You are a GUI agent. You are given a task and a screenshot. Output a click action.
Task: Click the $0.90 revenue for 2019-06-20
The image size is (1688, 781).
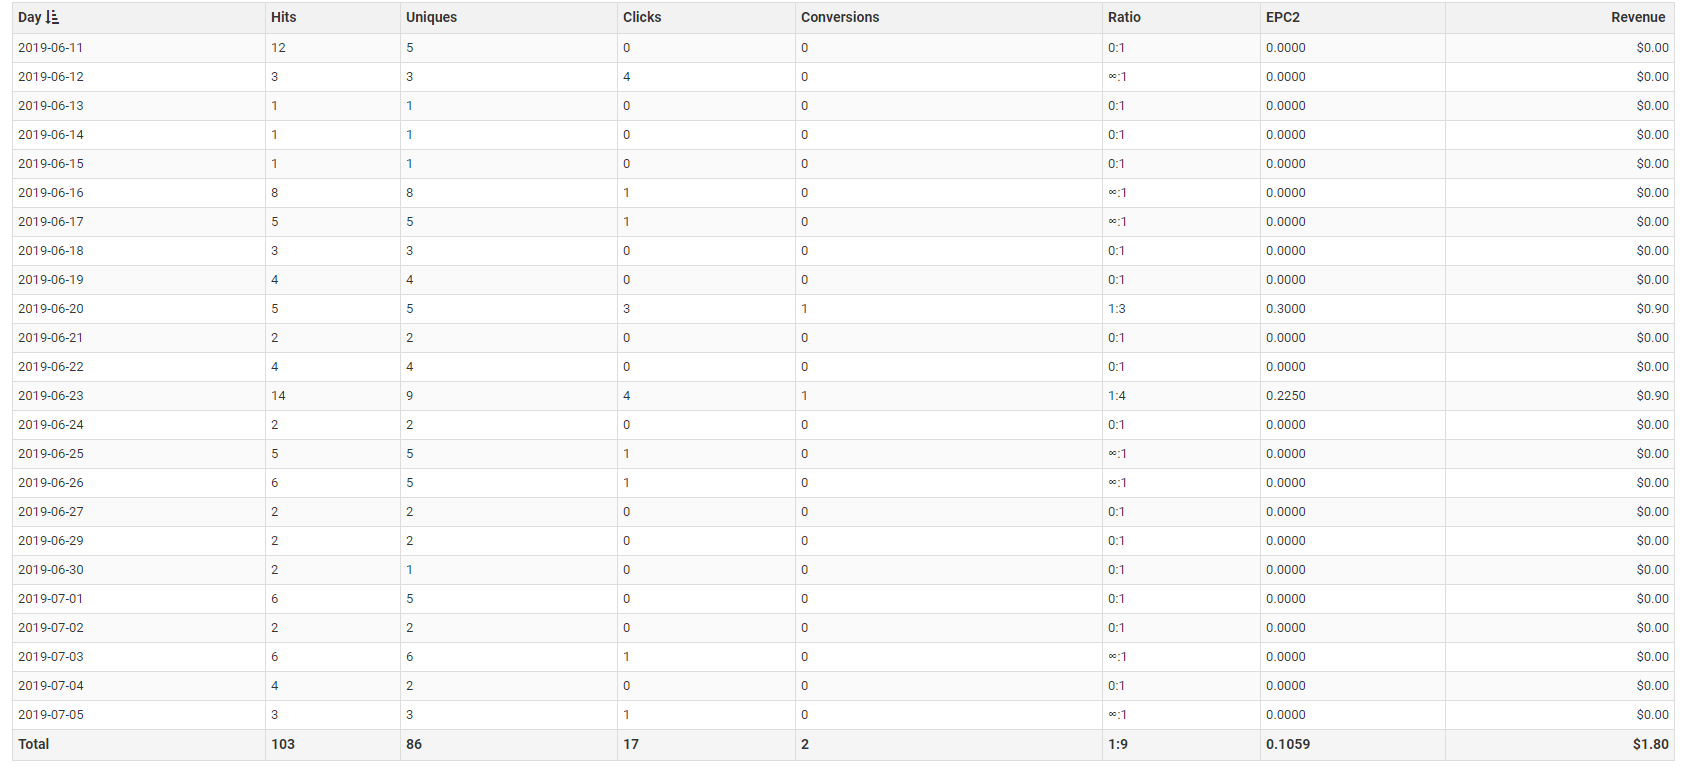click(x=1652, y=308)
